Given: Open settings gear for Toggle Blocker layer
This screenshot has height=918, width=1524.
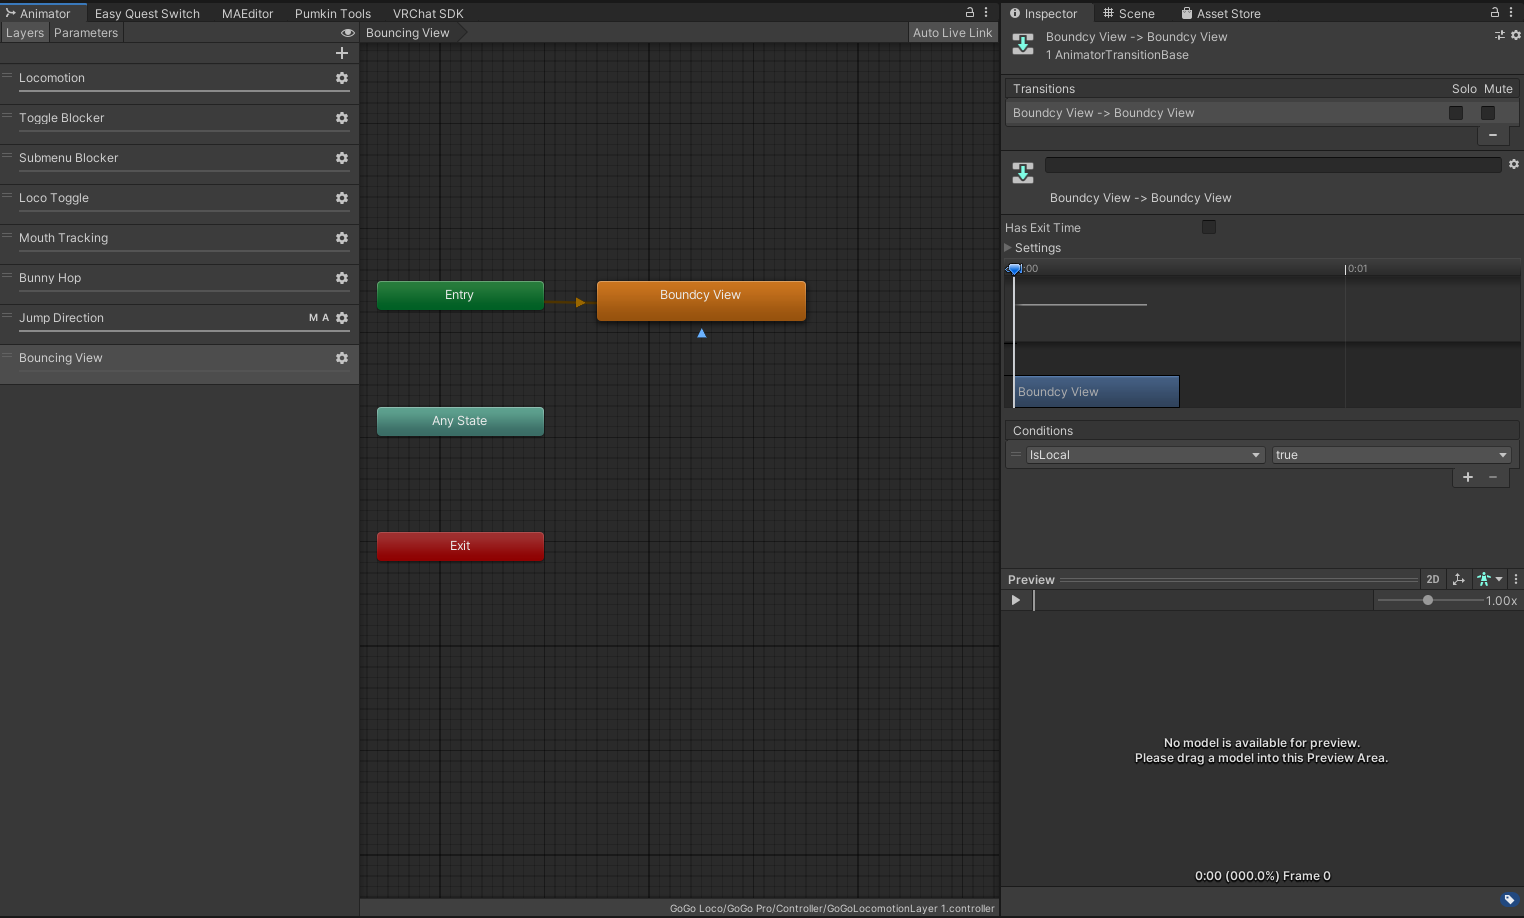Looking at the screenshot, I should coord(342,118).
